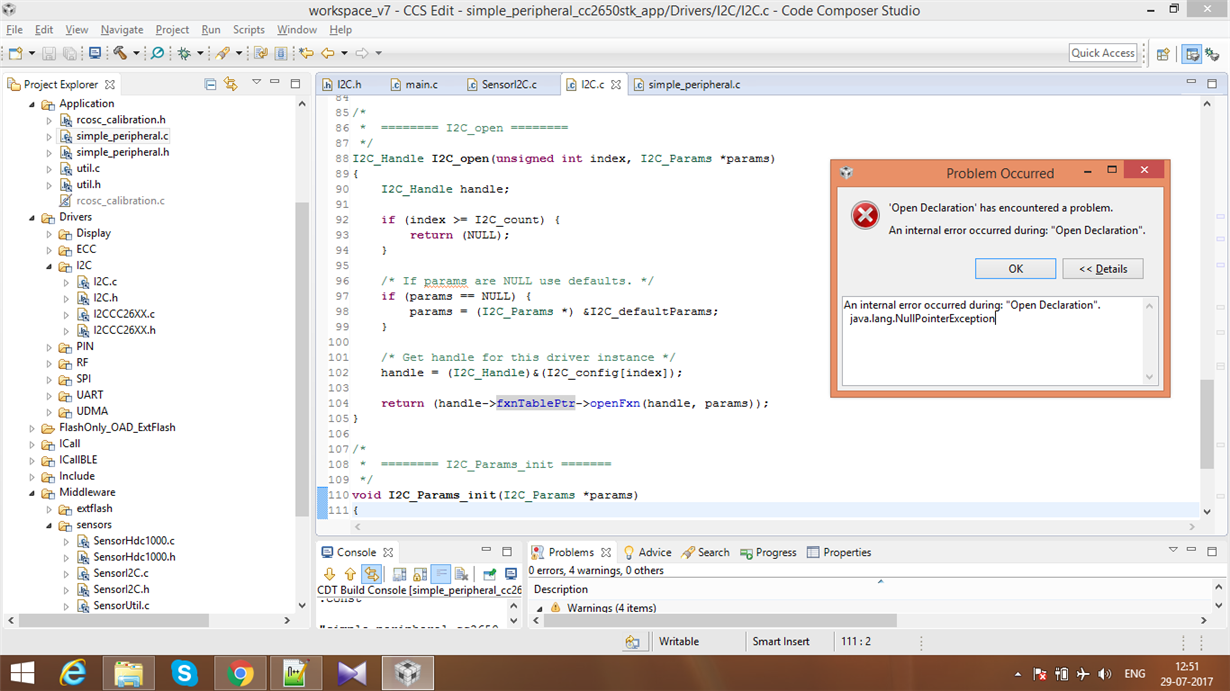Collapse the Middleware folder
1230x691 pixels.
(x=32, y=493)
